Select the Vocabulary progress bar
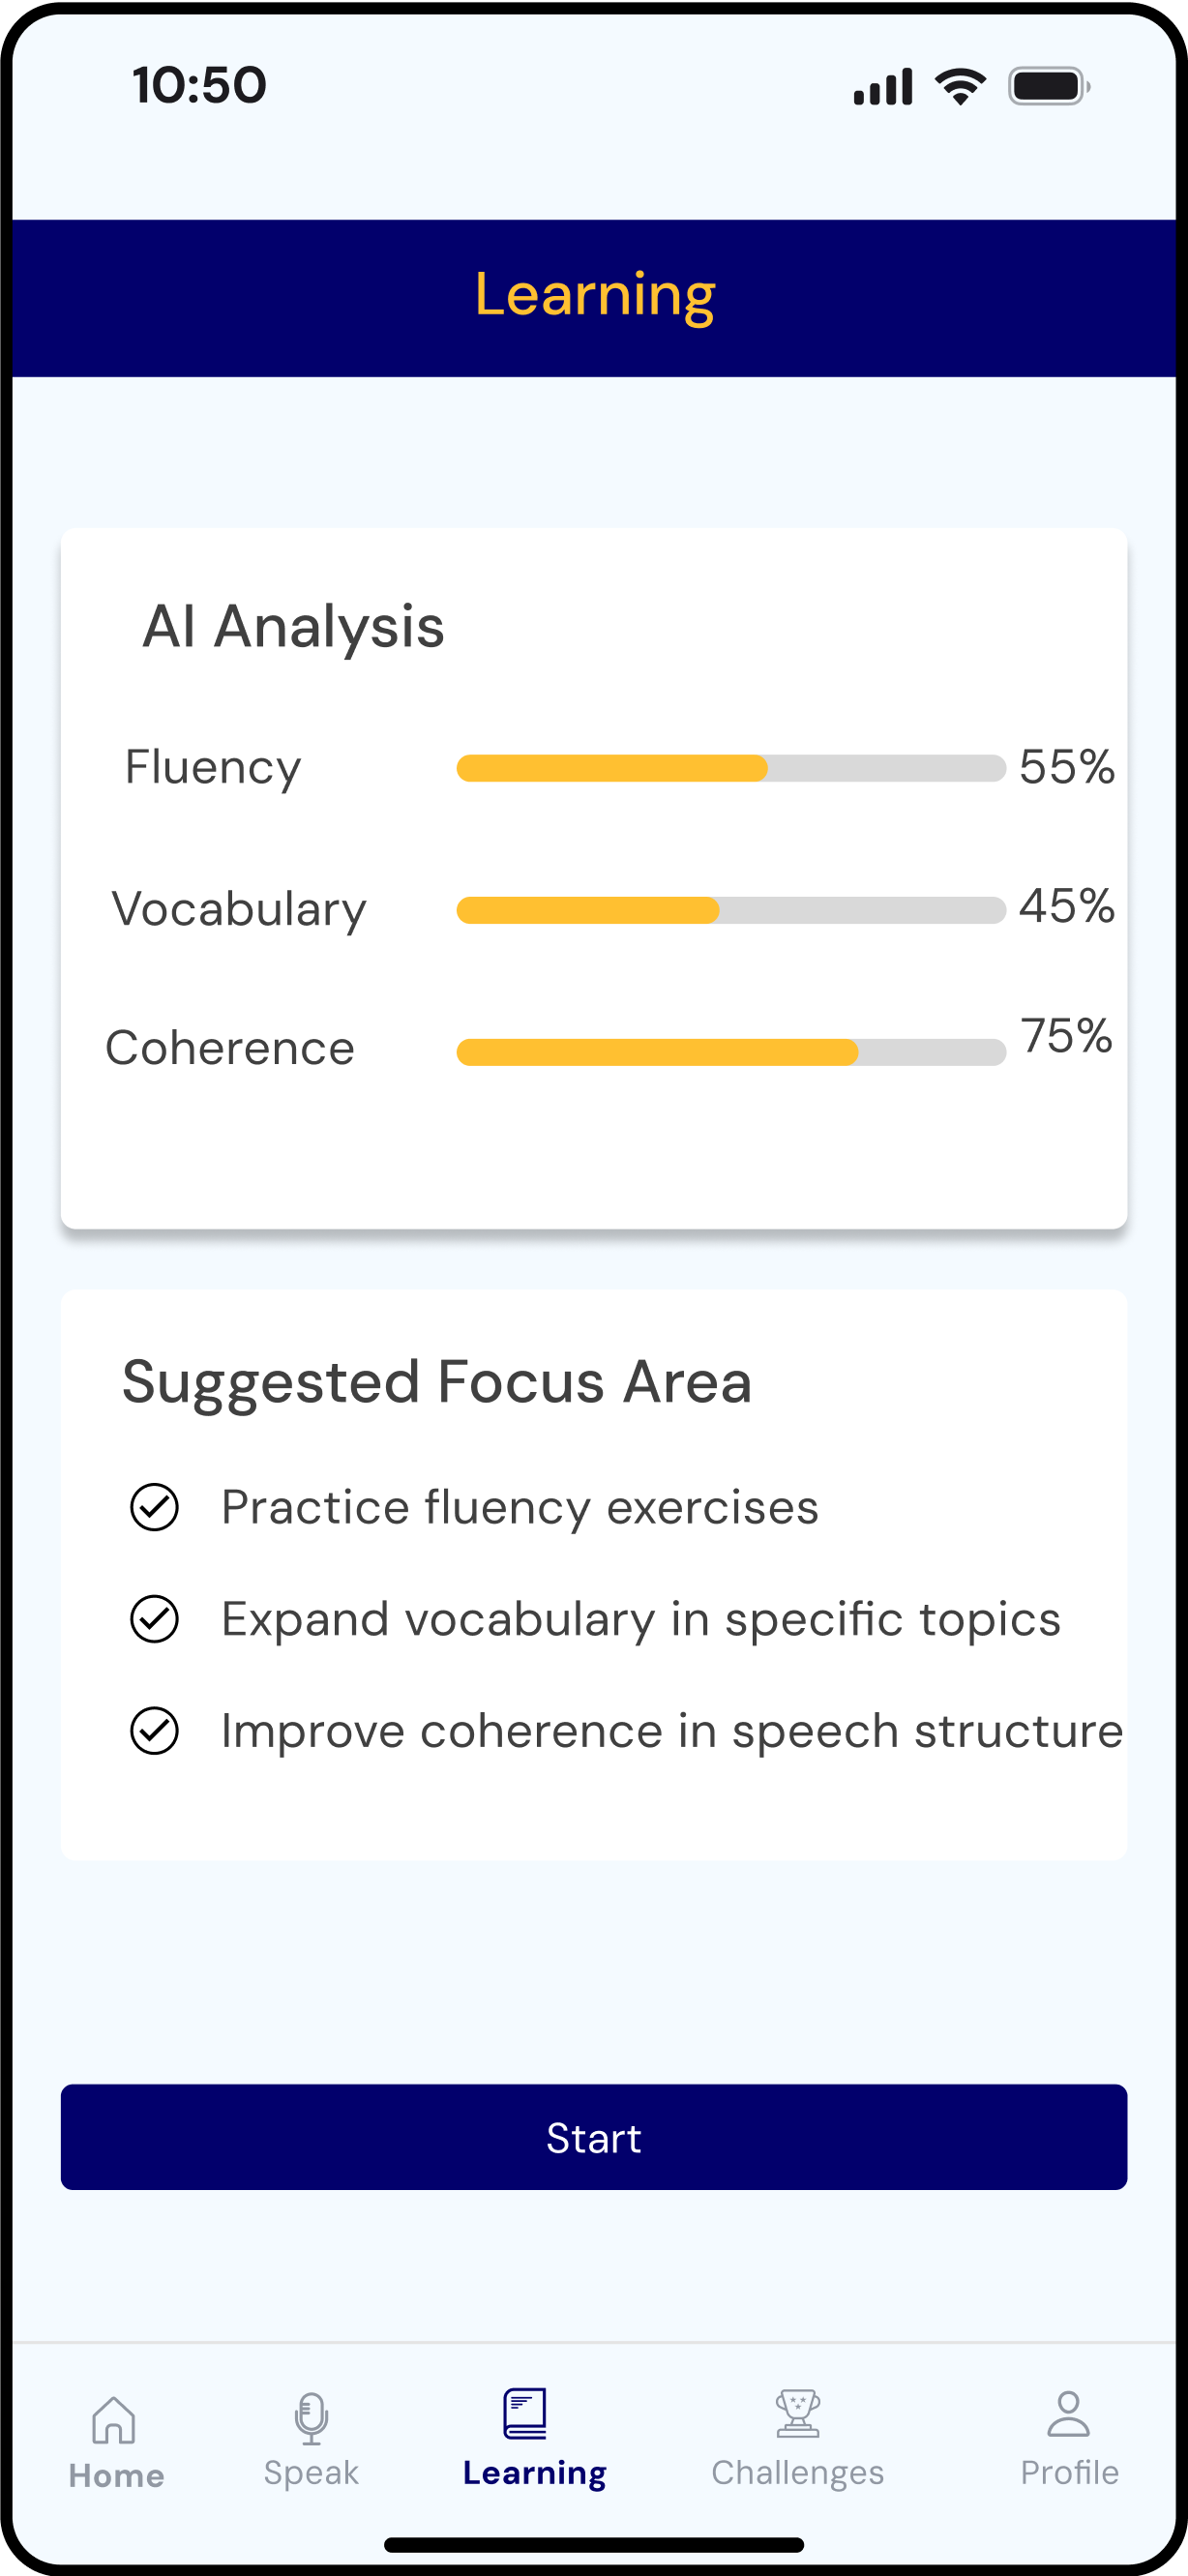 [x=731, y=910]
